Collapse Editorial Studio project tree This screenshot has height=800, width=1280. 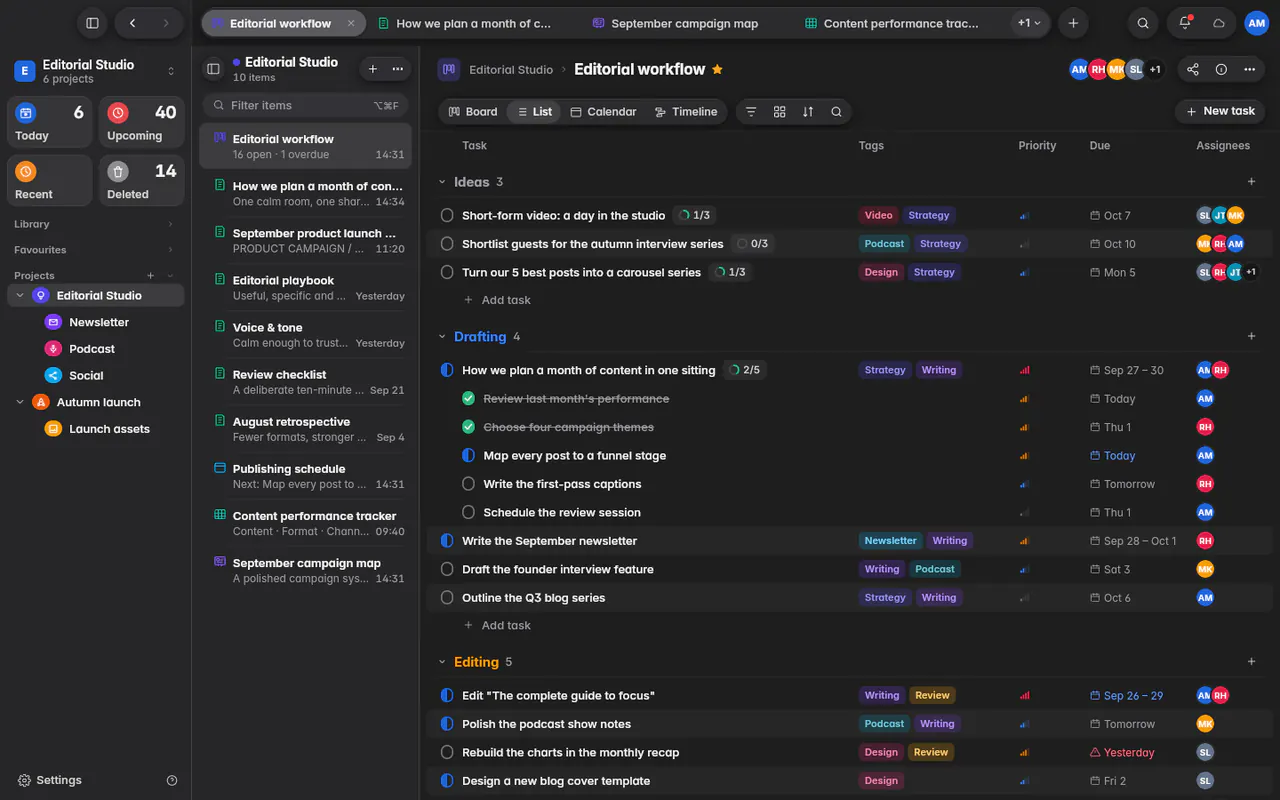(20, 295)
